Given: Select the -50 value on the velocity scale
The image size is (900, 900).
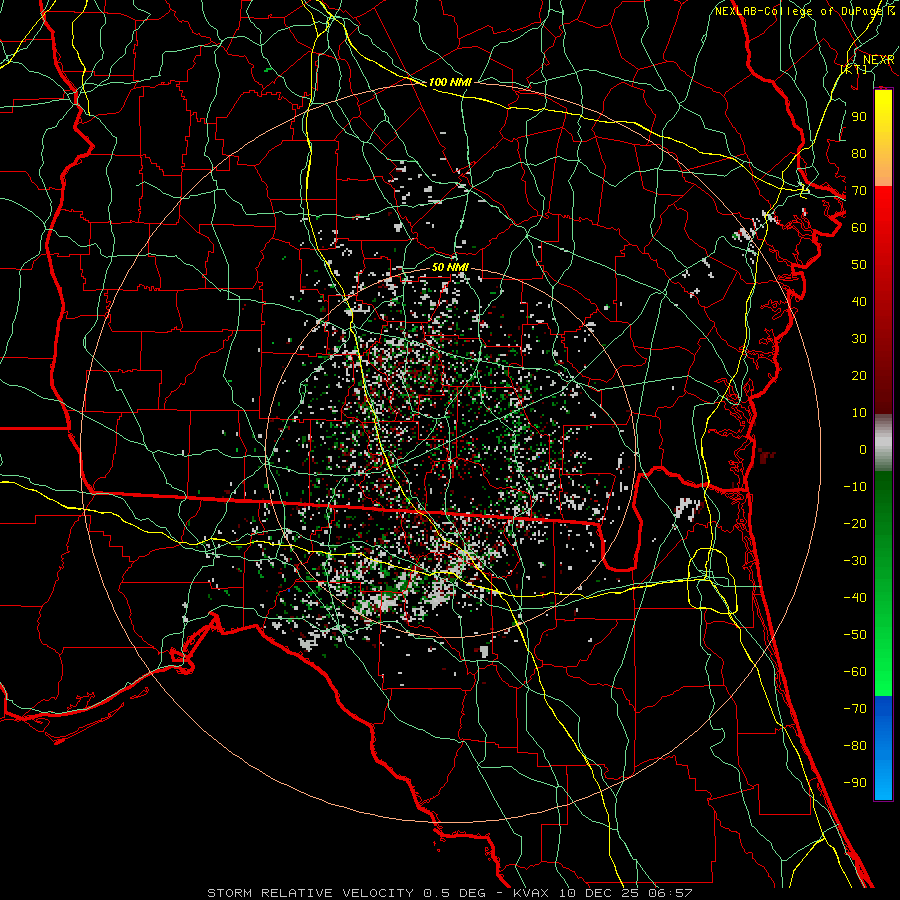Looking at the screenshot, I should click(x=855, y=635).
